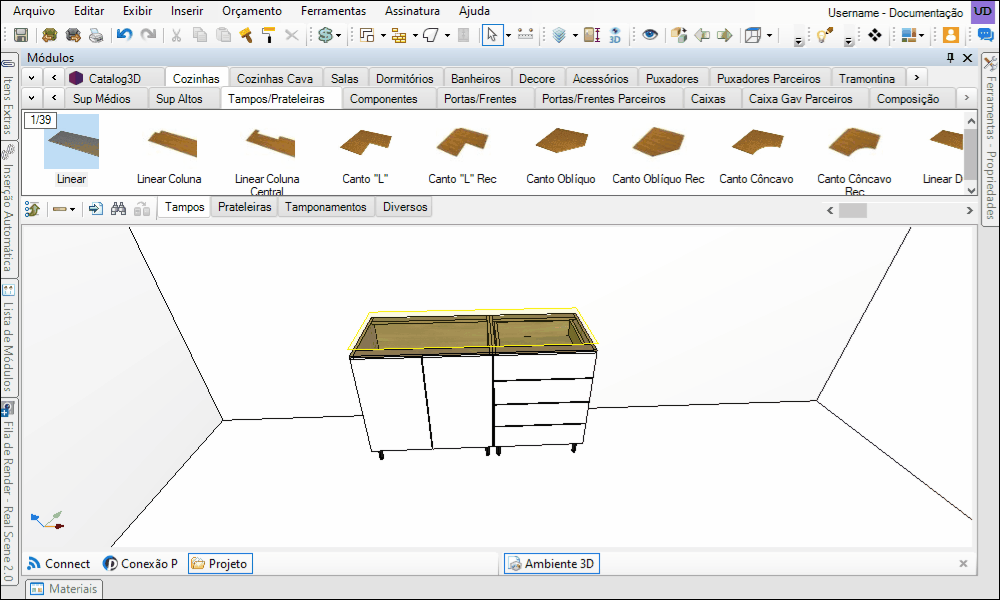This screenshot has width=1000, height=600.
Task: Open the Orçamento menu
Action: pyautogui.click(x=252, y=11)
